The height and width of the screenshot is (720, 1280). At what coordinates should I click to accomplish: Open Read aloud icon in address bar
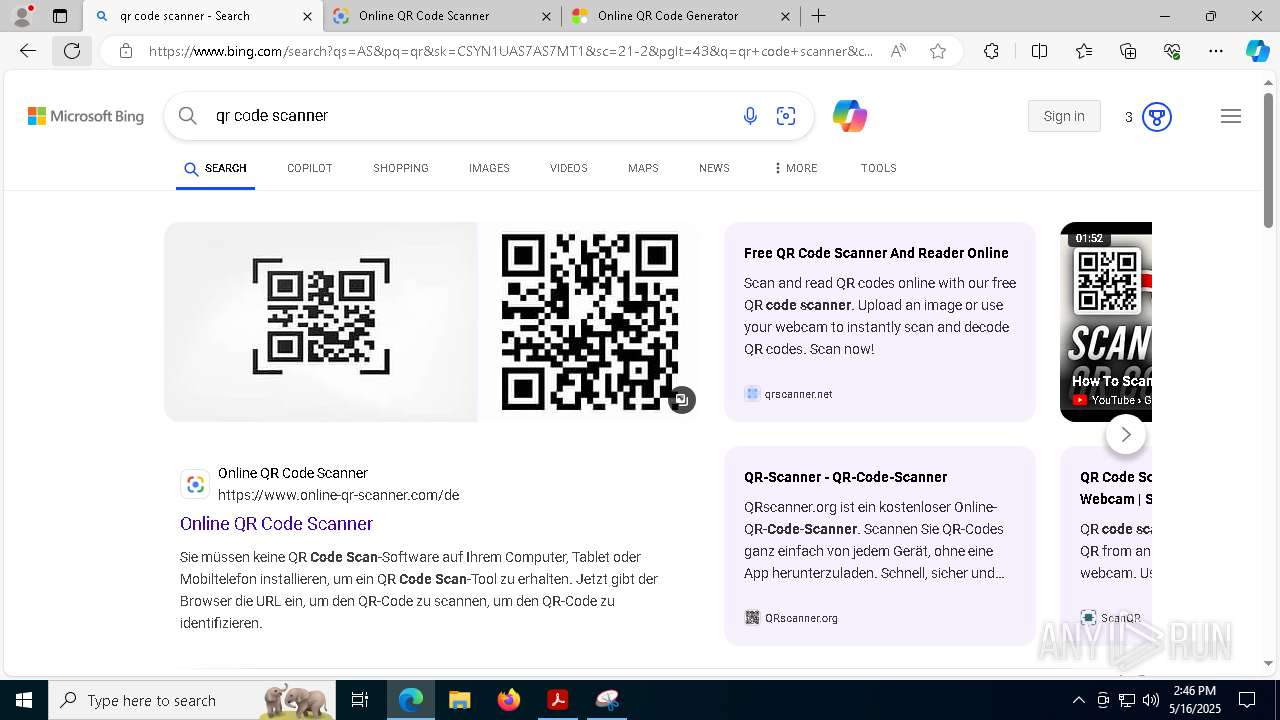click(x=898, y=51)
